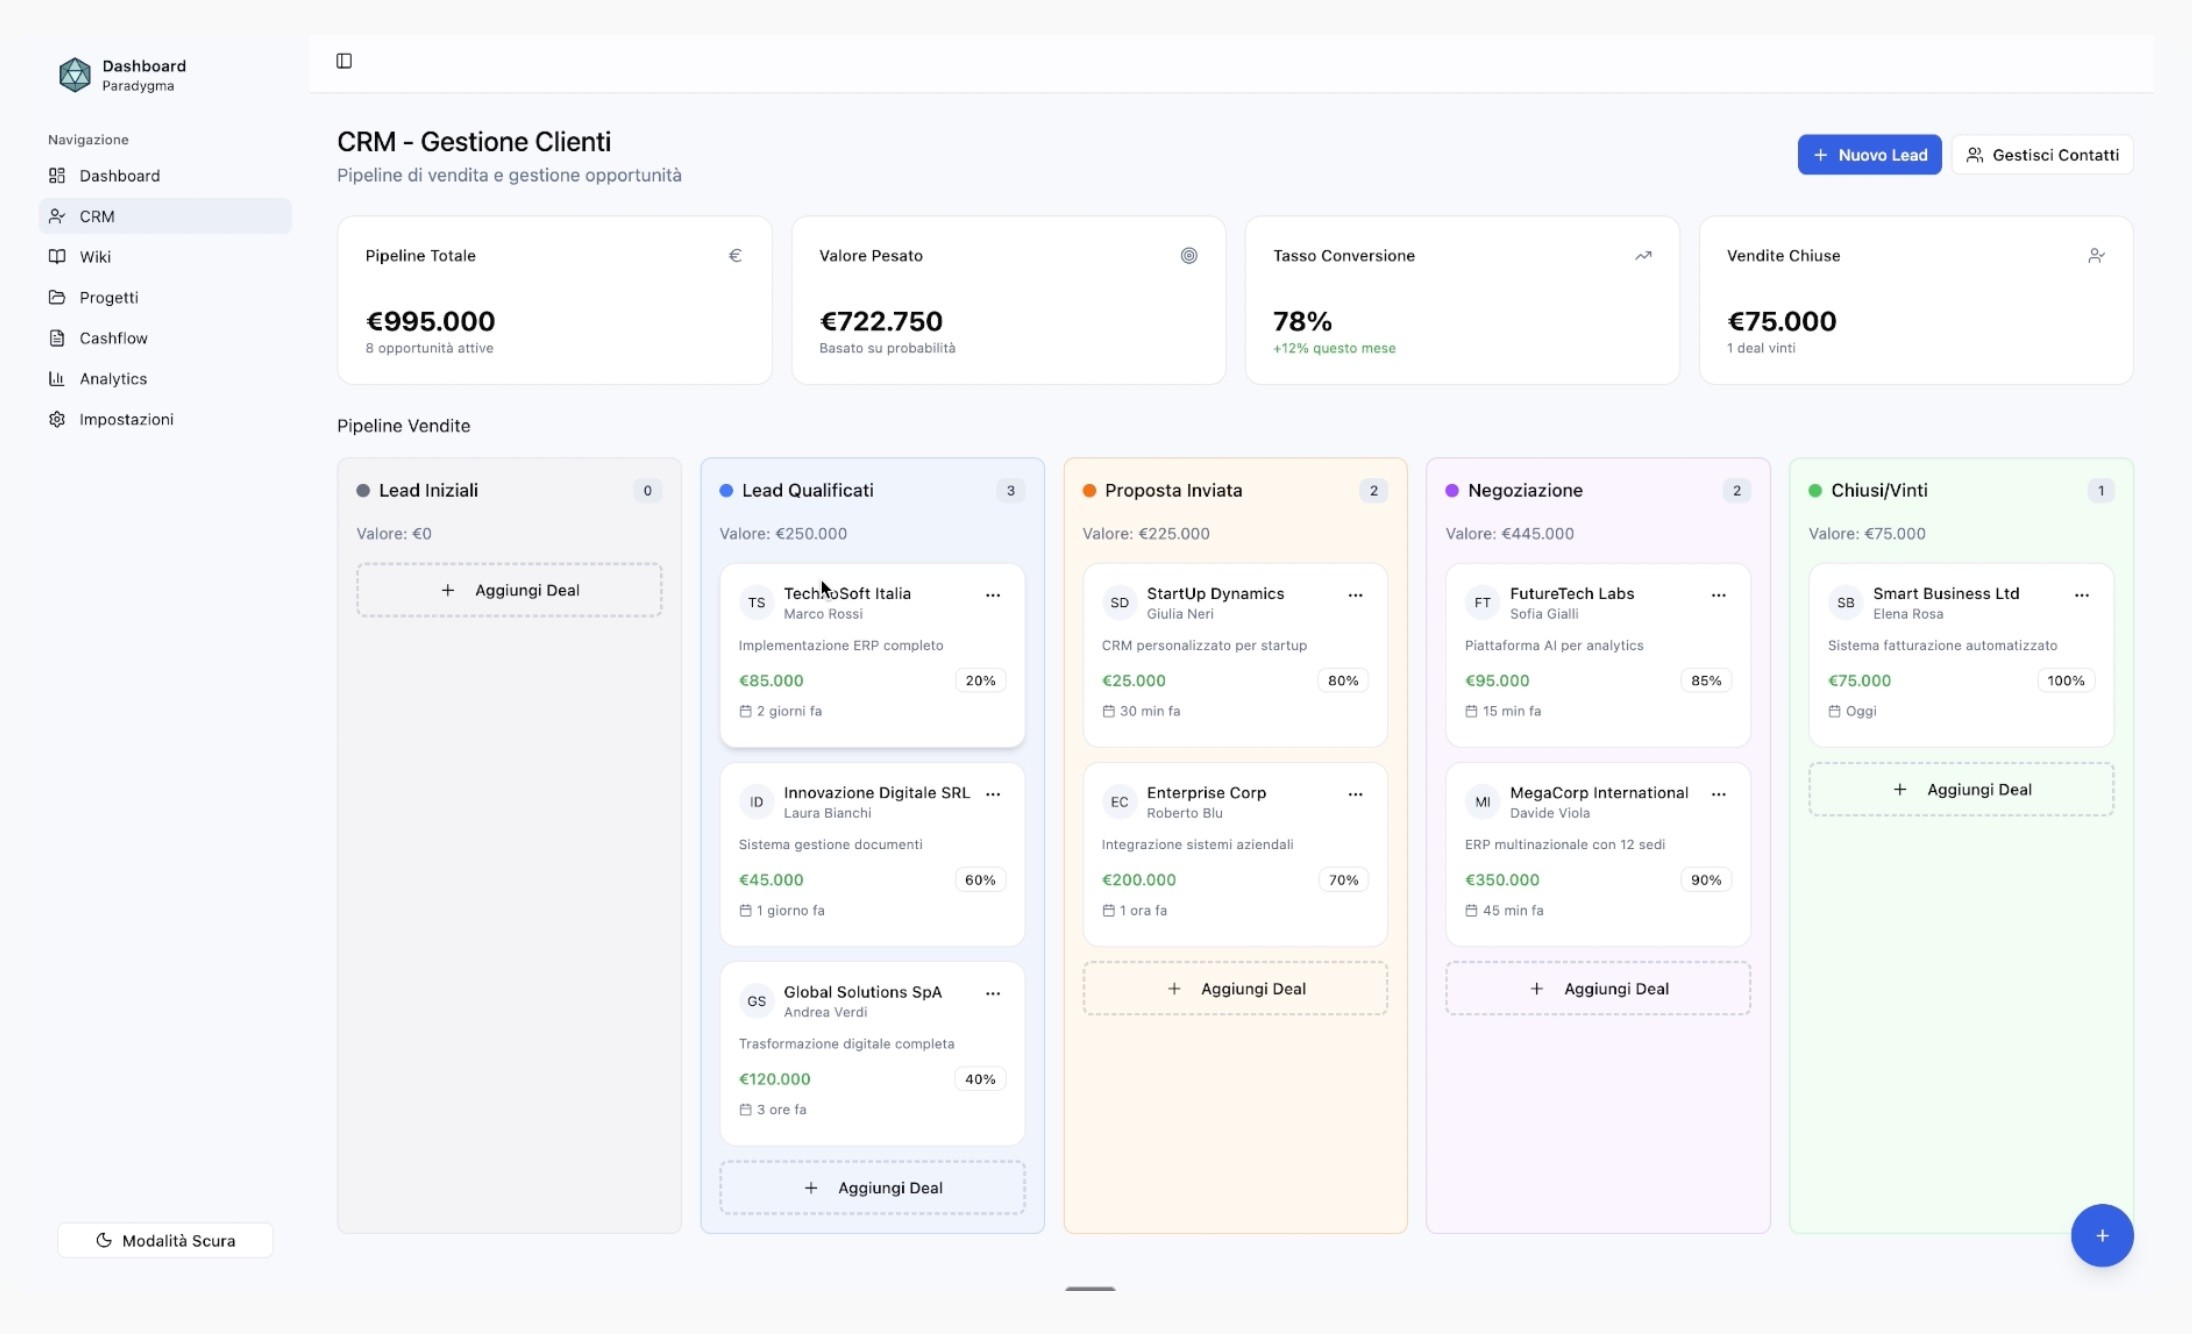Toggle Modalità Scura dark mode

[165, 1240]
